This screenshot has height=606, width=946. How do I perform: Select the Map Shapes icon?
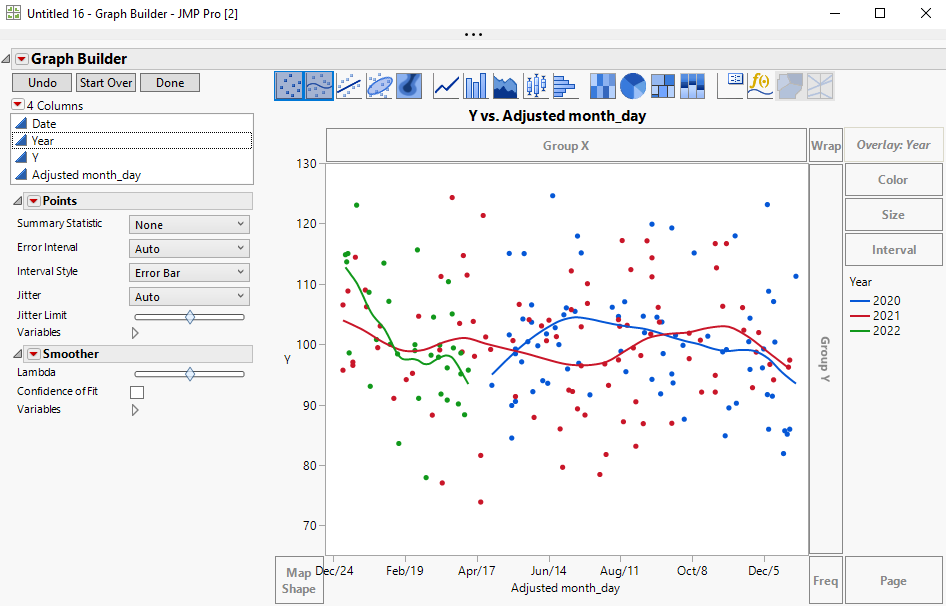pos(790,86)
